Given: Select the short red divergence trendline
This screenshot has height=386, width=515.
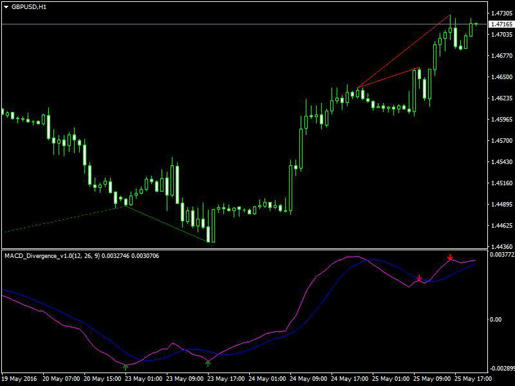Looking at the screenshot, I should (388, 78).
